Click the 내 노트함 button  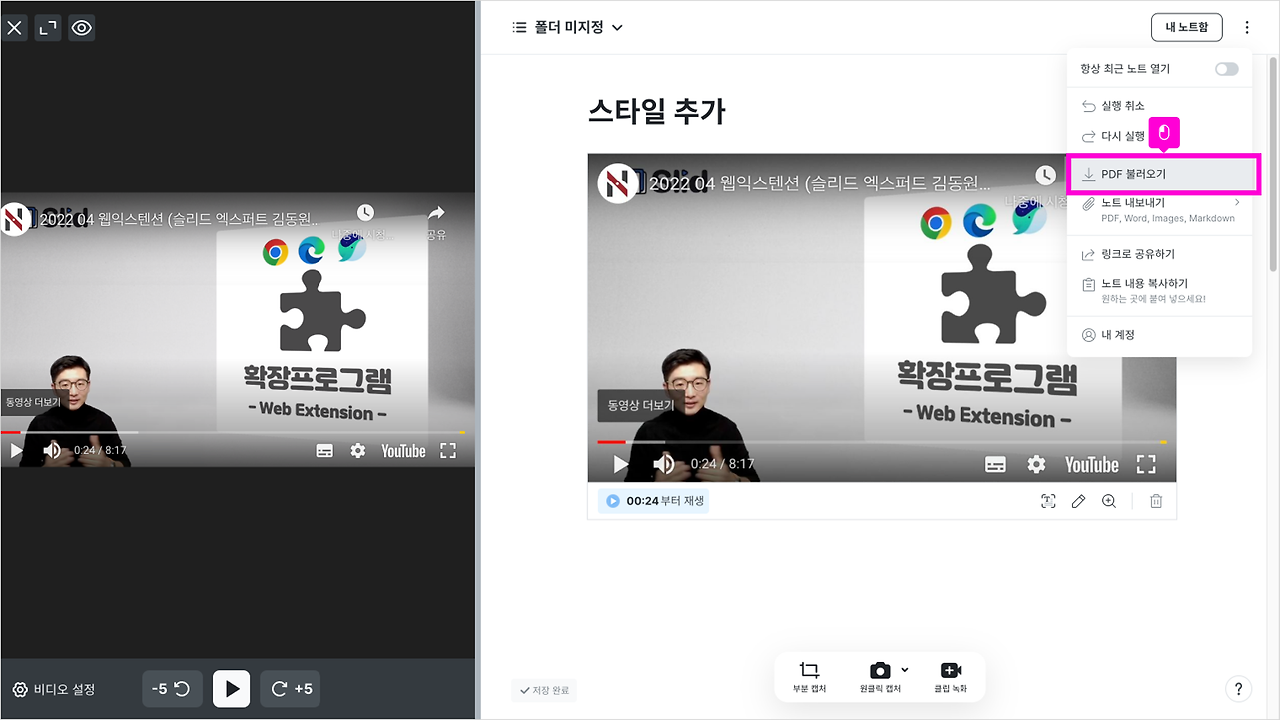1187,27
